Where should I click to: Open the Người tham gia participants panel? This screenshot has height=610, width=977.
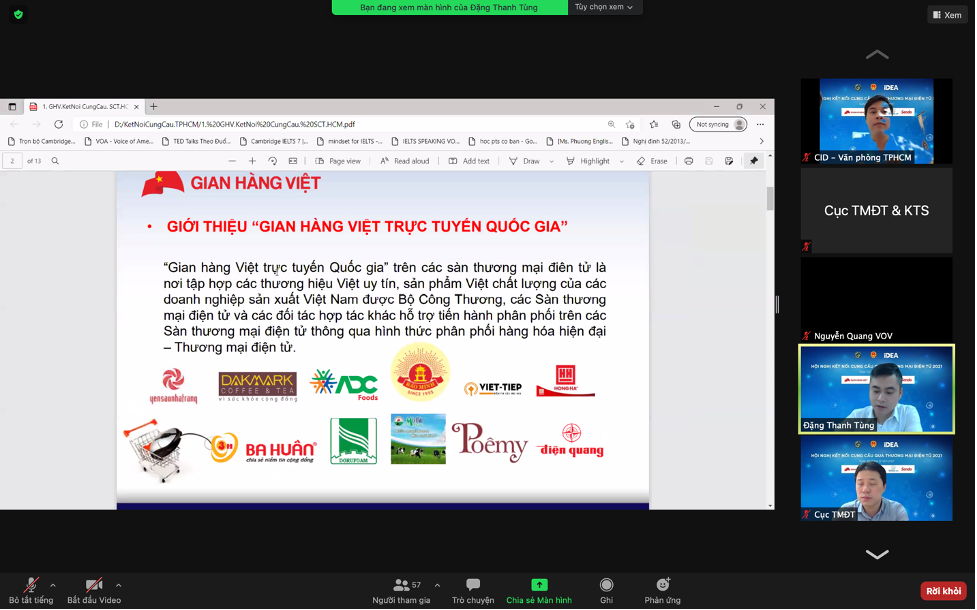pos(401,591)
